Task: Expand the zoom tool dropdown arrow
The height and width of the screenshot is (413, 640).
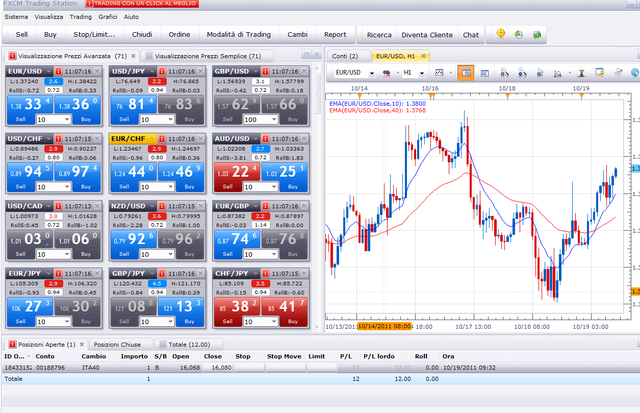Action: pos(569,73)
